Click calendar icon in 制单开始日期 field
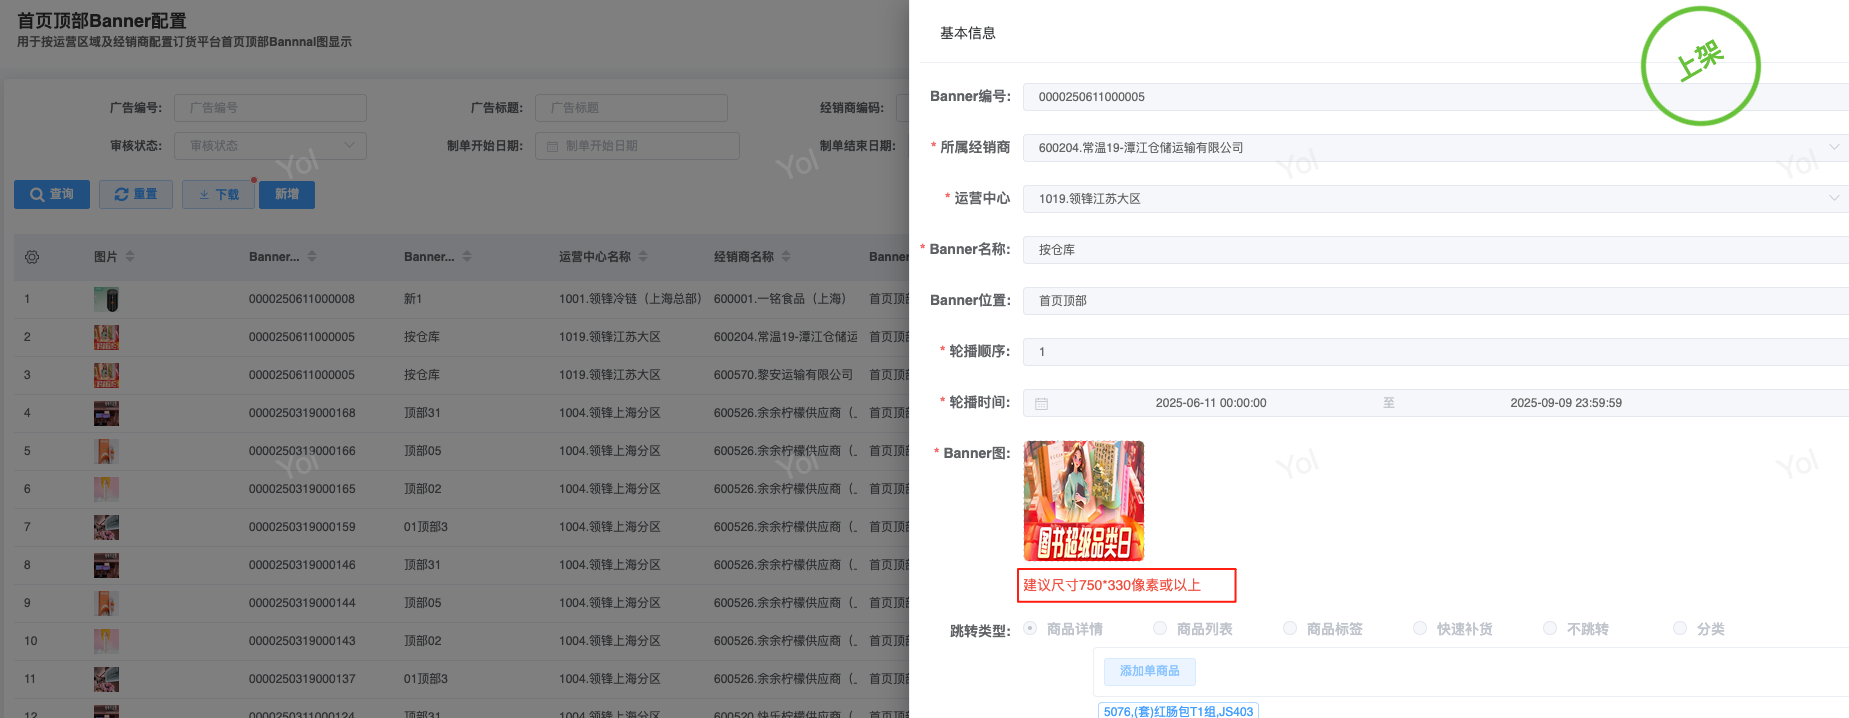 tap(553, 146)
